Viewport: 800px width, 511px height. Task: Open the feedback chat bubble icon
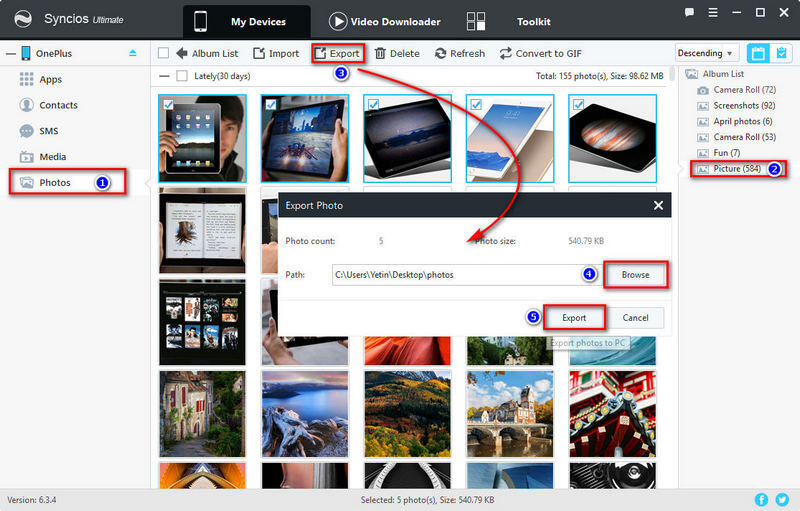point(690,14)
